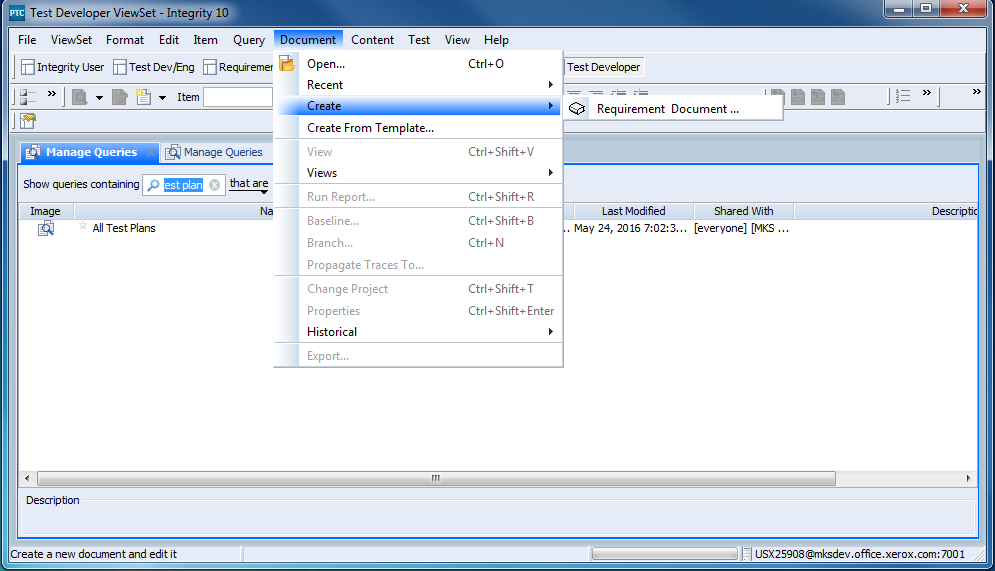Click the create new item icon
The image size is (995, 571).
(x=143, y=97)
